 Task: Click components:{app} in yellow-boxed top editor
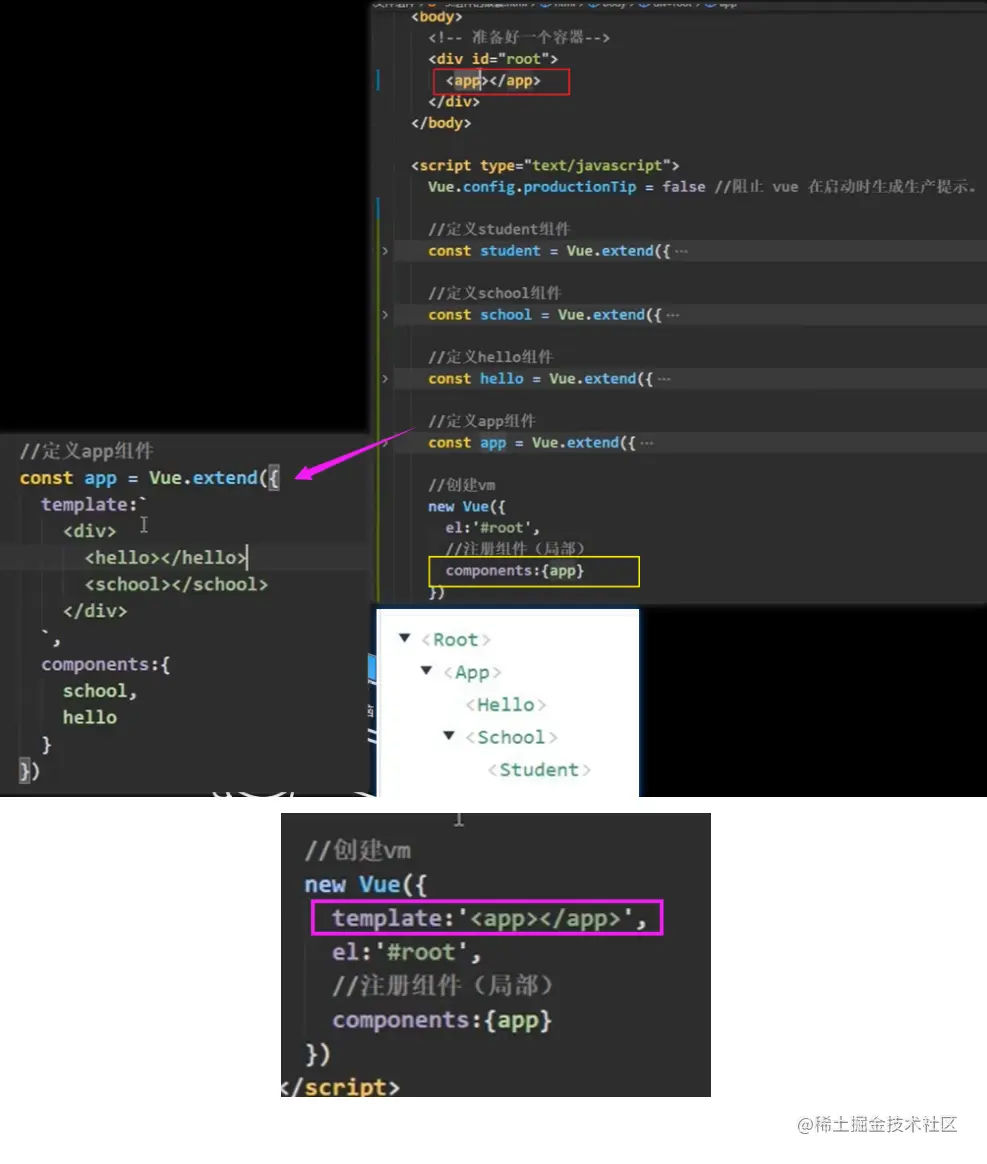(515, 570)
